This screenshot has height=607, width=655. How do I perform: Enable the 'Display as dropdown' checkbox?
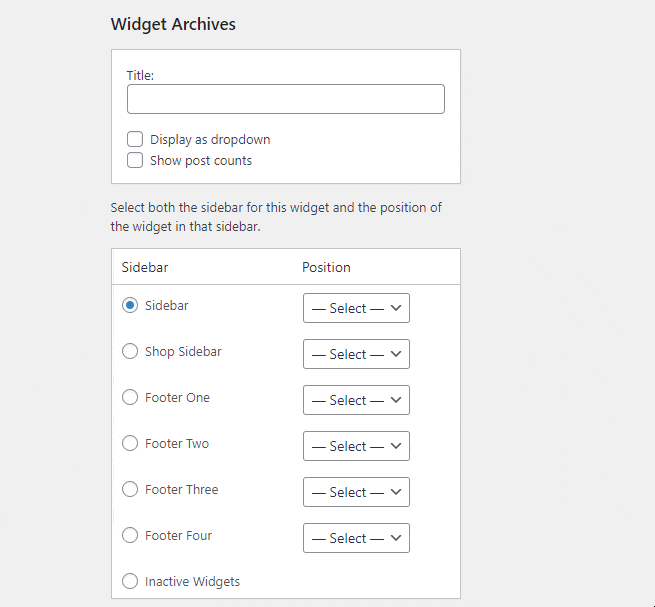(135, 139)
